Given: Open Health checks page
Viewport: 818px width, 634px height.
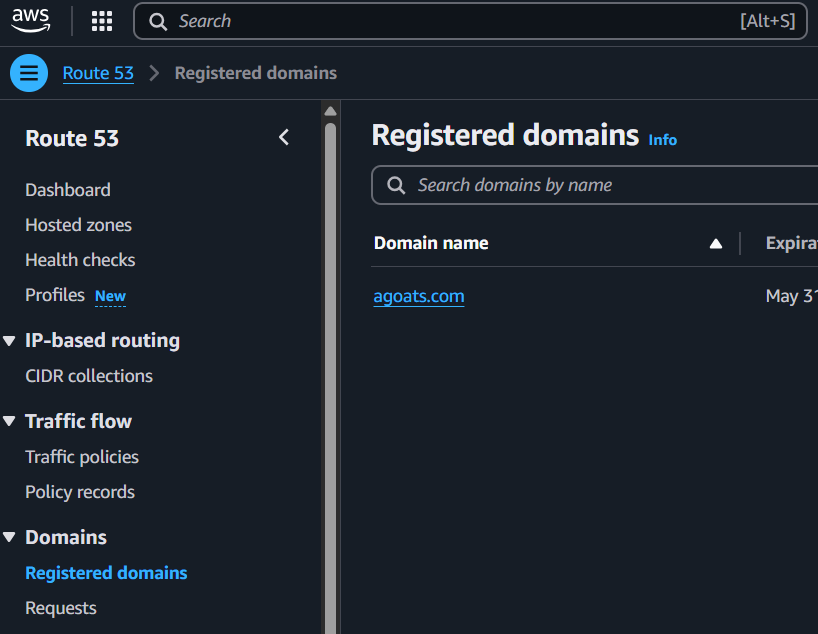Looking at the screenshot, I should click(80, 260).
